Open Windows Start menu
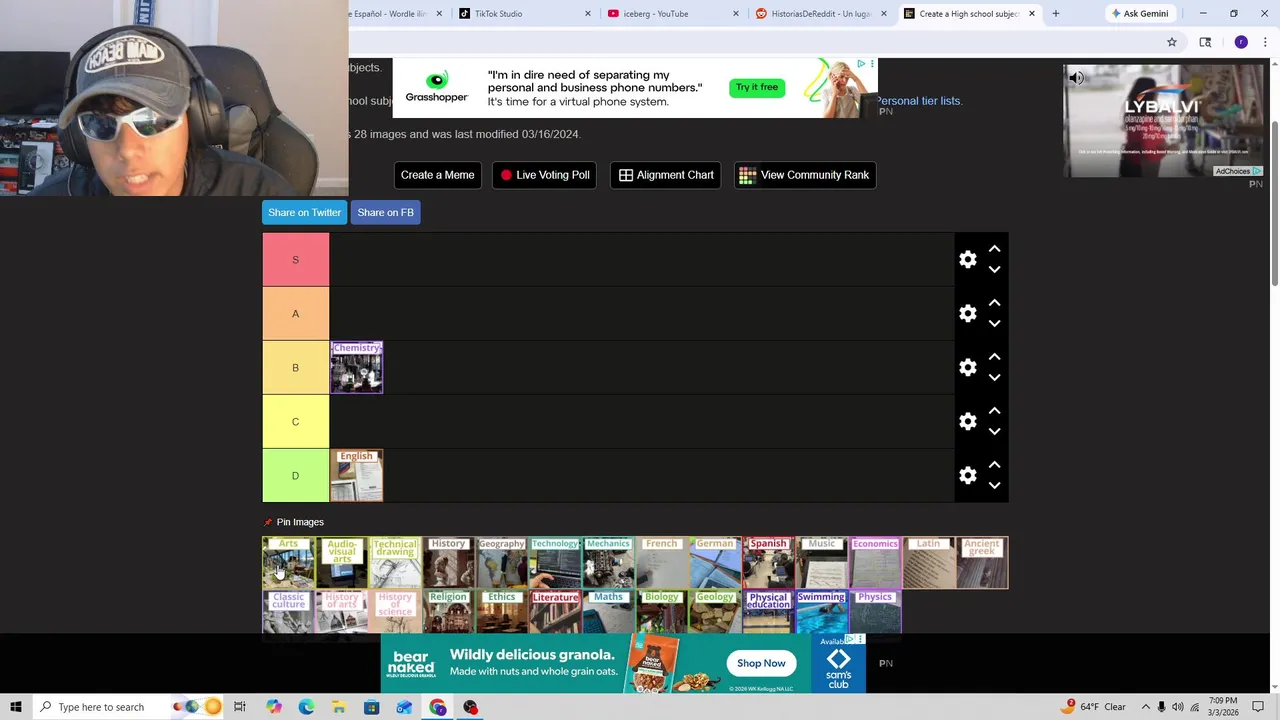 (15, 707)
